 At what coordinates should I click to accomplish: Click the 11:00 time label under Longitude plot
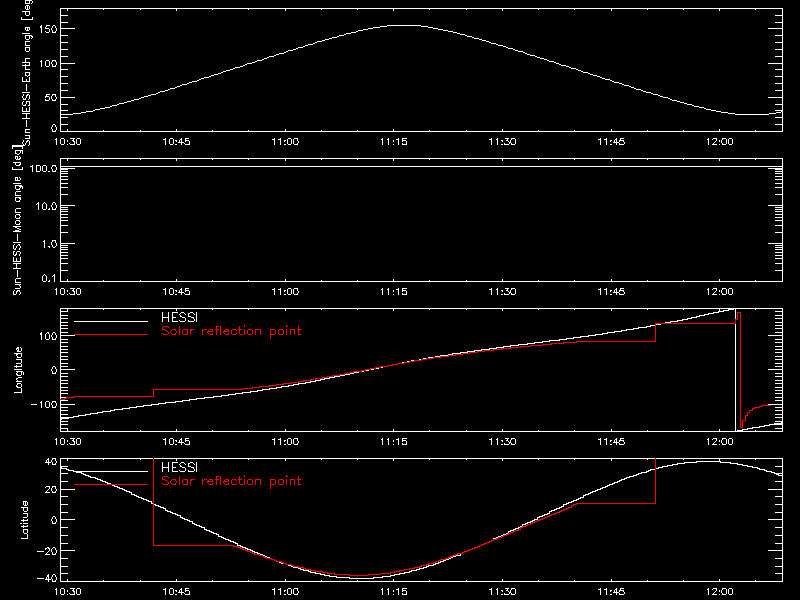[x=285, y=441]
